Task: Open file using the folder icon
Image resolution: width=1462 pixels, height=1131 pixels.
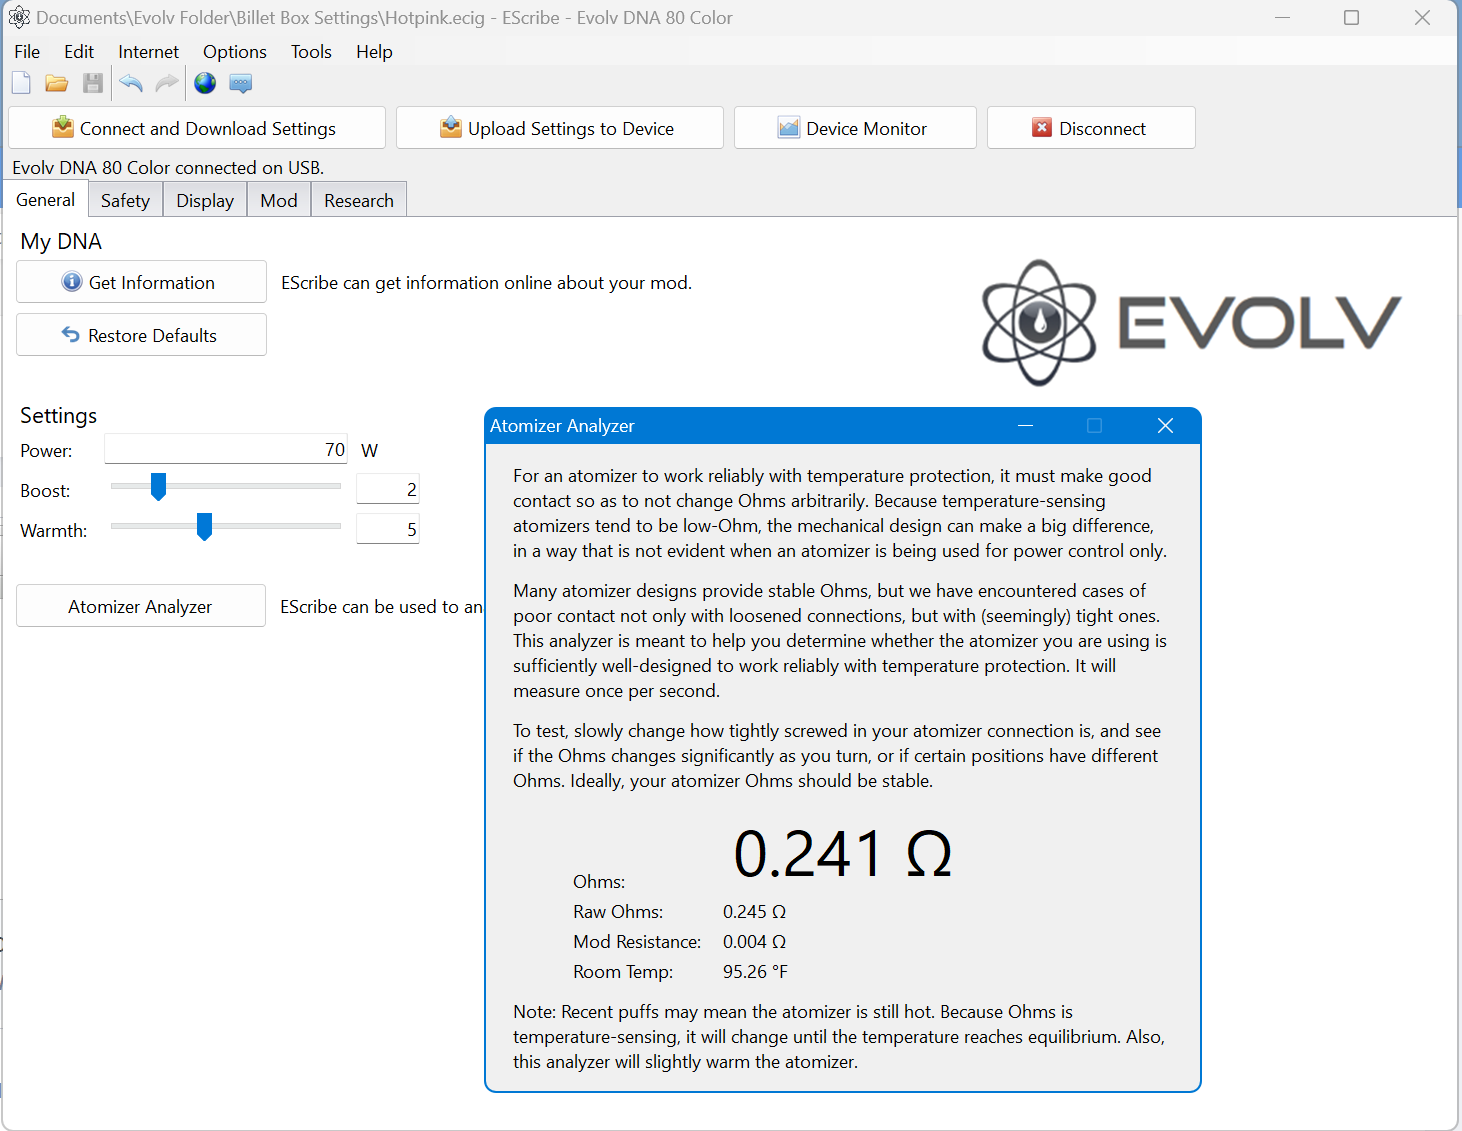Action: 57,83
